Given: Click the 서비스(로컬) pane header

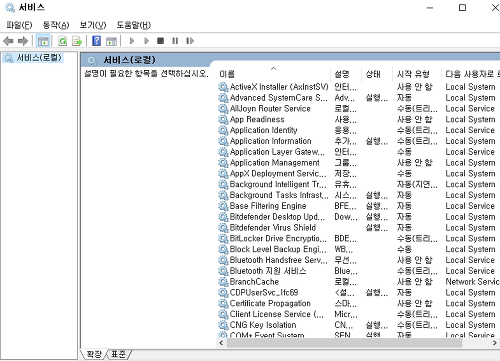Looking at the screenshot, I should tap(129, 60).
